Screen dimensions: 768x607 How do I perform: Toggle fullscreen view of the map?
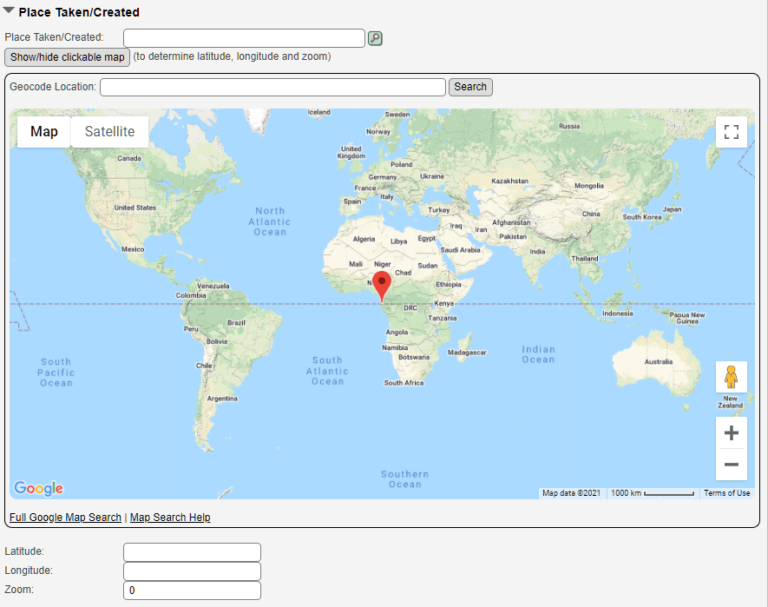(731, 132)
